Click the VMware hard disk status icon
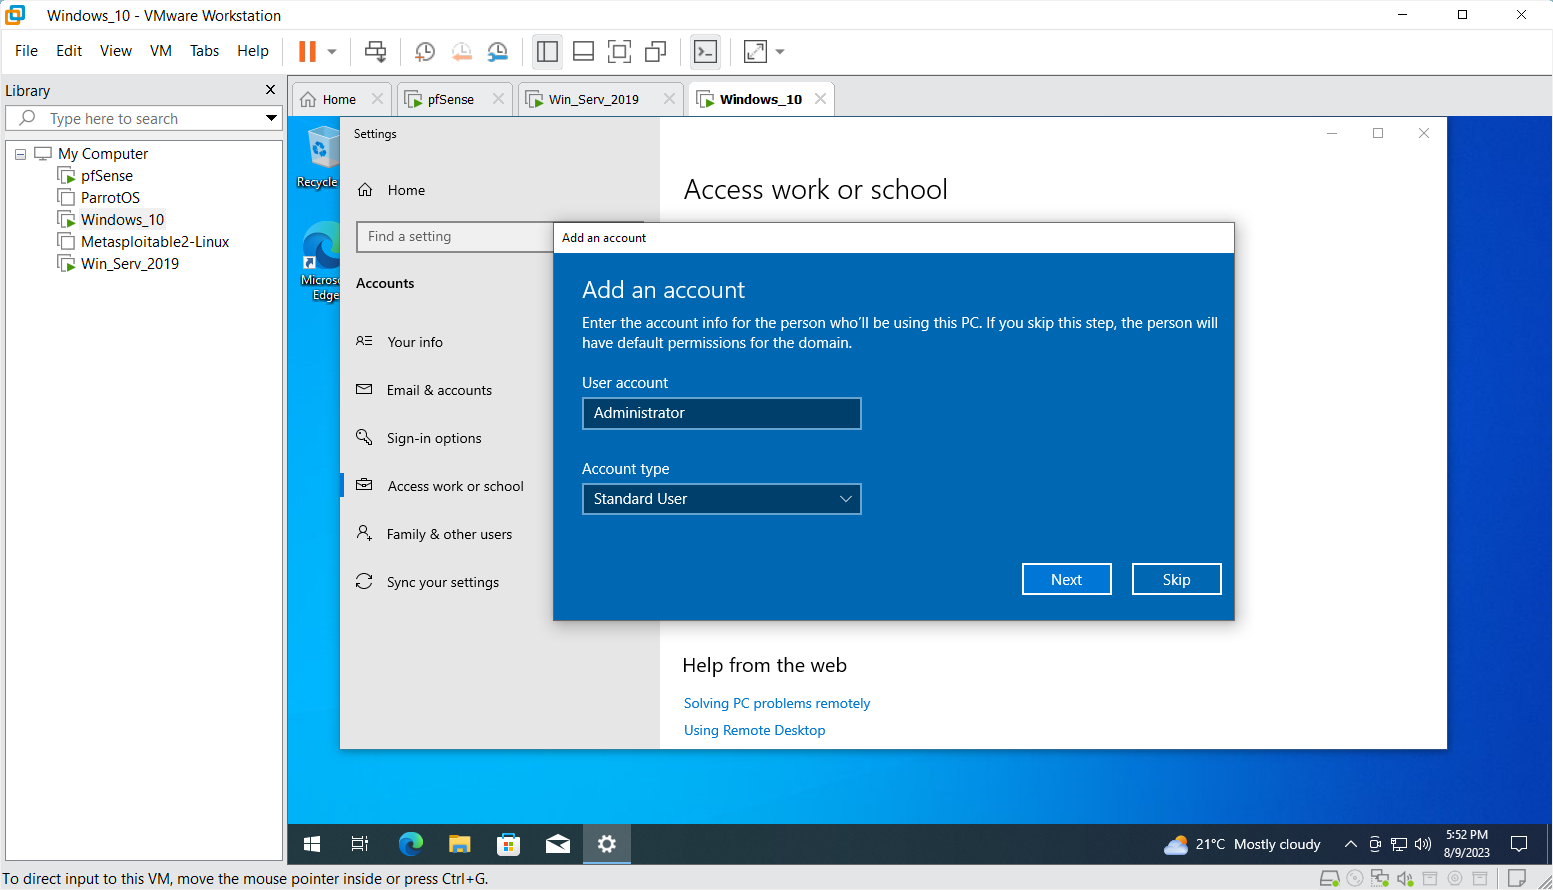This screenshot has height=890, width=1553. click(1329, 878)
